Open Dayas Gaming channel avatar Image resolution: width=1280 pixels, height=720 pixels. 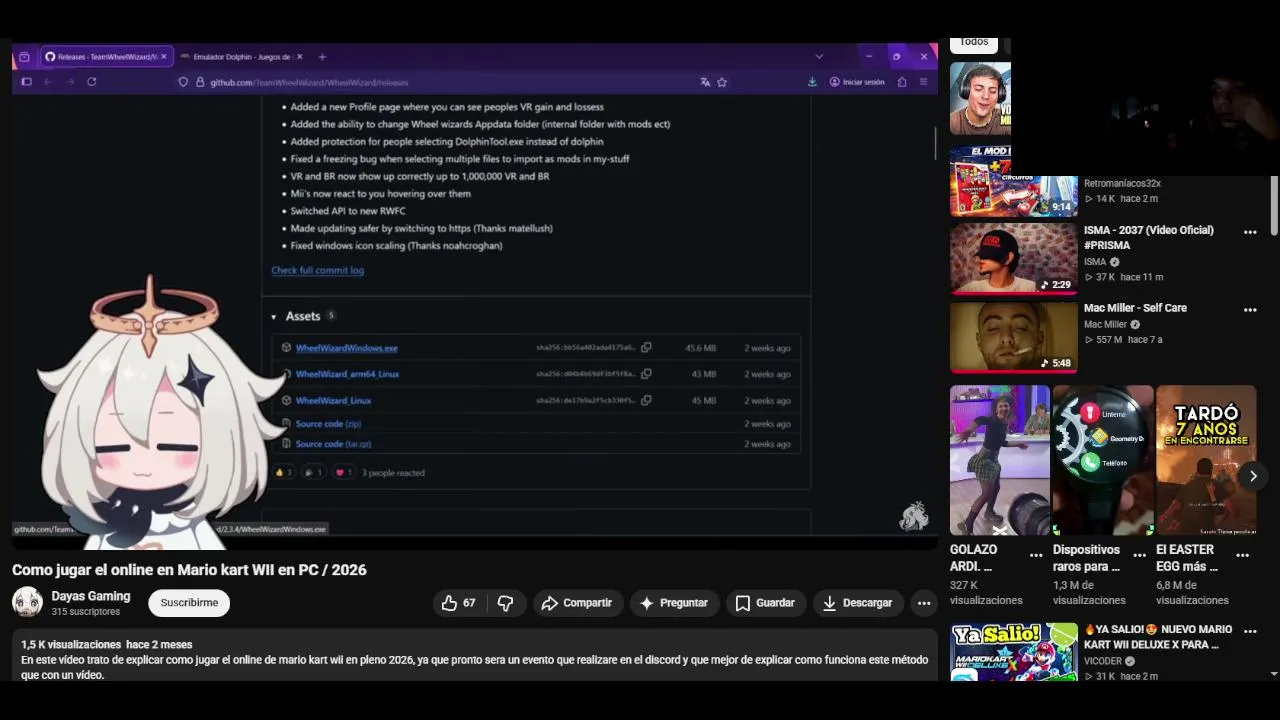(x=27, y=603)
